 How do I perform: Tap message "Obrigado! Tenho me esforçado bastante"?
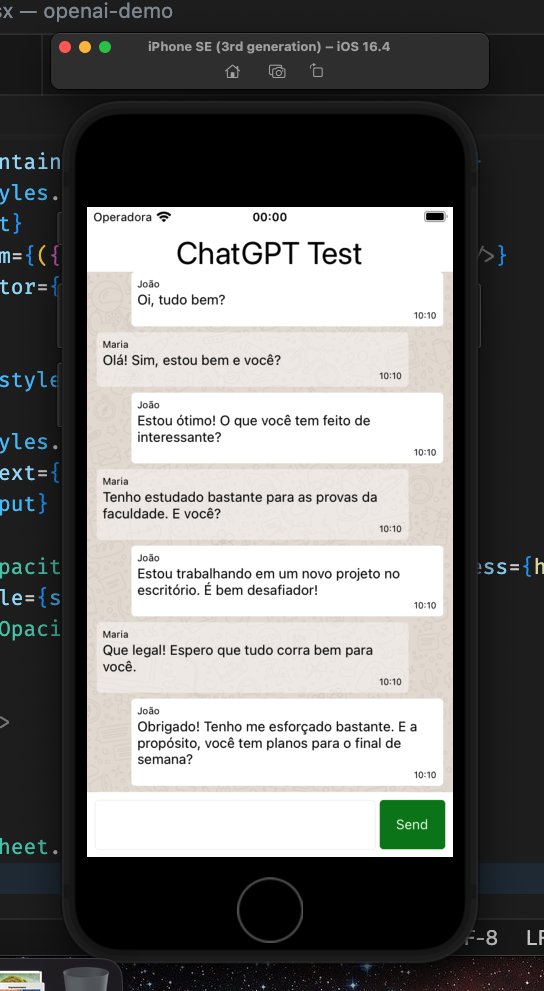click(x=287, y=742)
